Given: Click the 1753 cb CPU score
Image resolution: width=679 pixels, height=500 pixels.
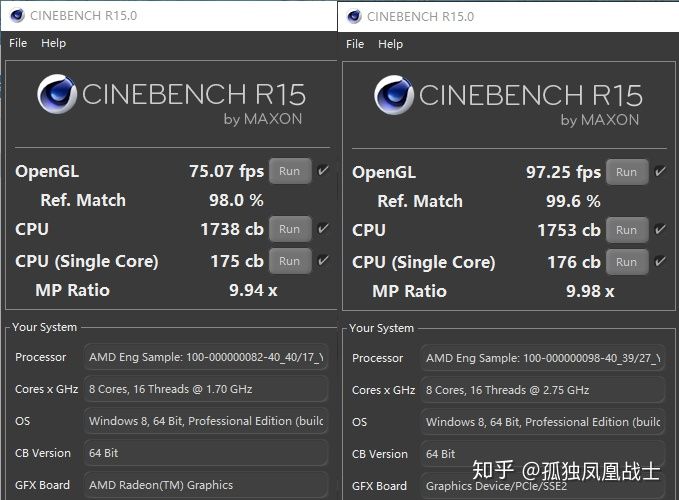Looking at the screenshot, I should (569, 230).
